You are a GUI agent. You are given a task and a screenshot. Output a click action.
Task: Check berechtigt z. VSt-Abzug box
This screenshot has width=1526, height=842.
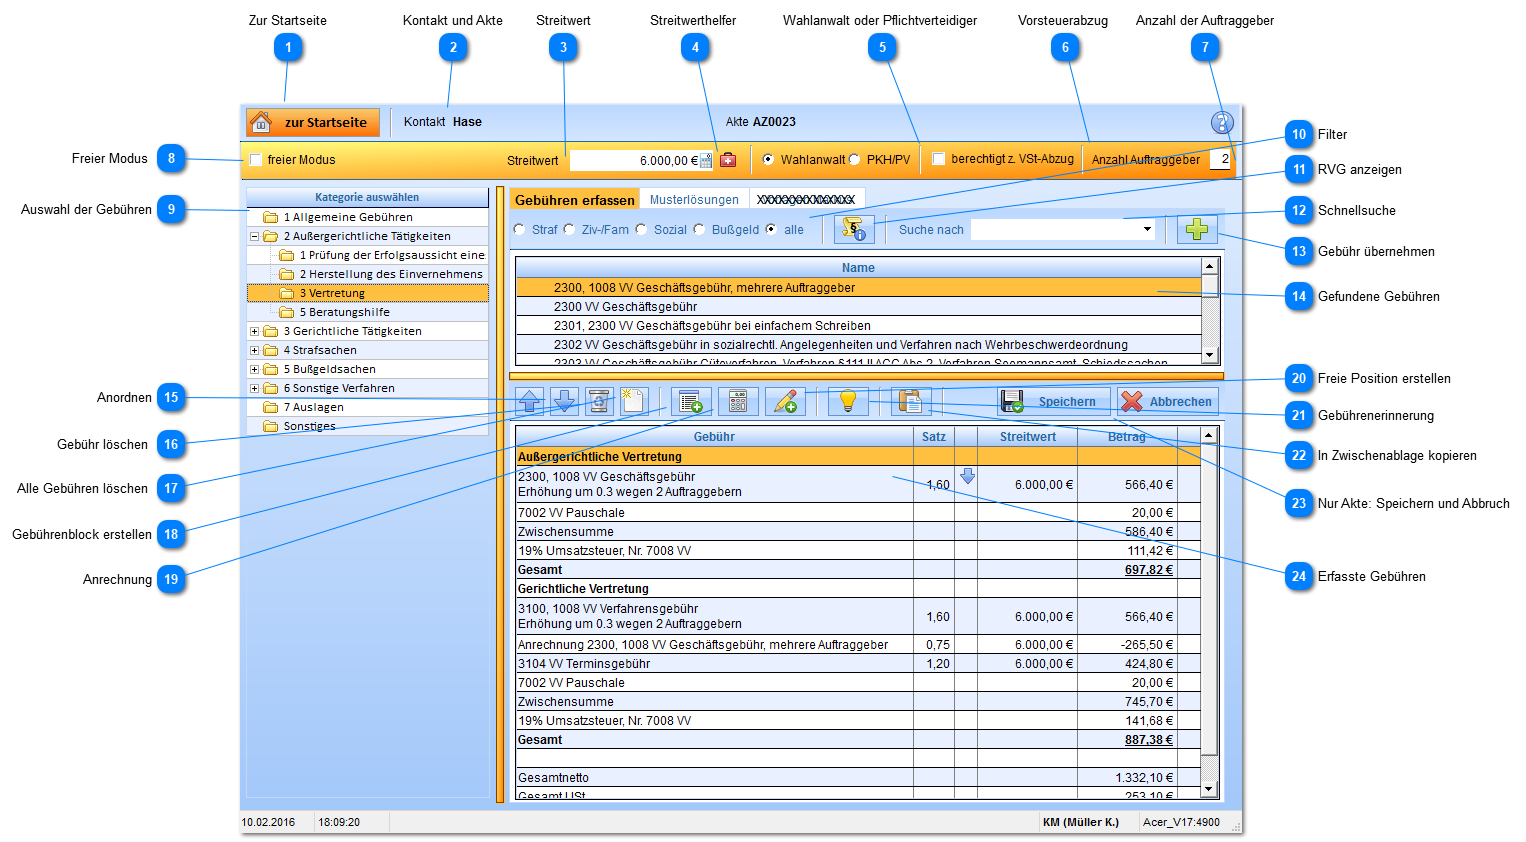[938, 159]
